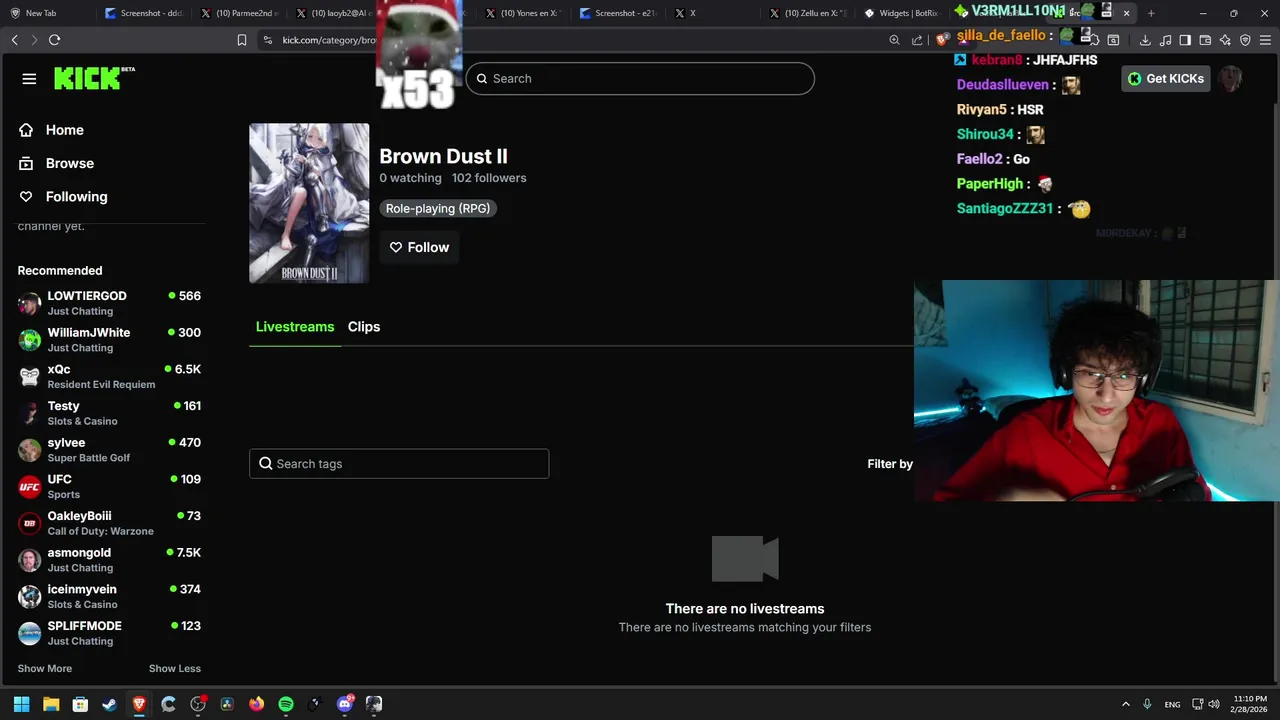The height and width of the screenshot is (720, 1280).
Task: Open Brave Shields icon
Action: coord(941,40)
